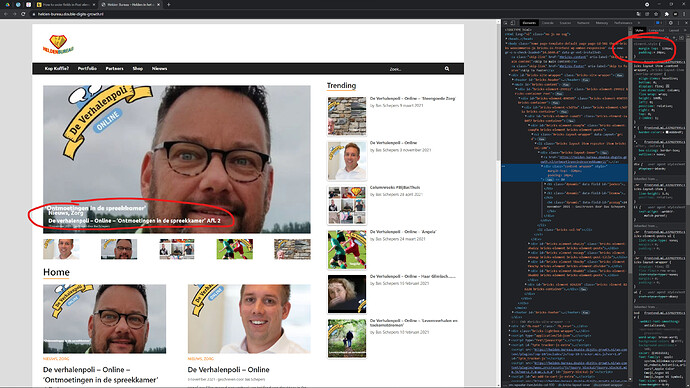This screenshot has width=690, height=388.
Task: Open the Portfolio menu item
Action: pos(87,69)
